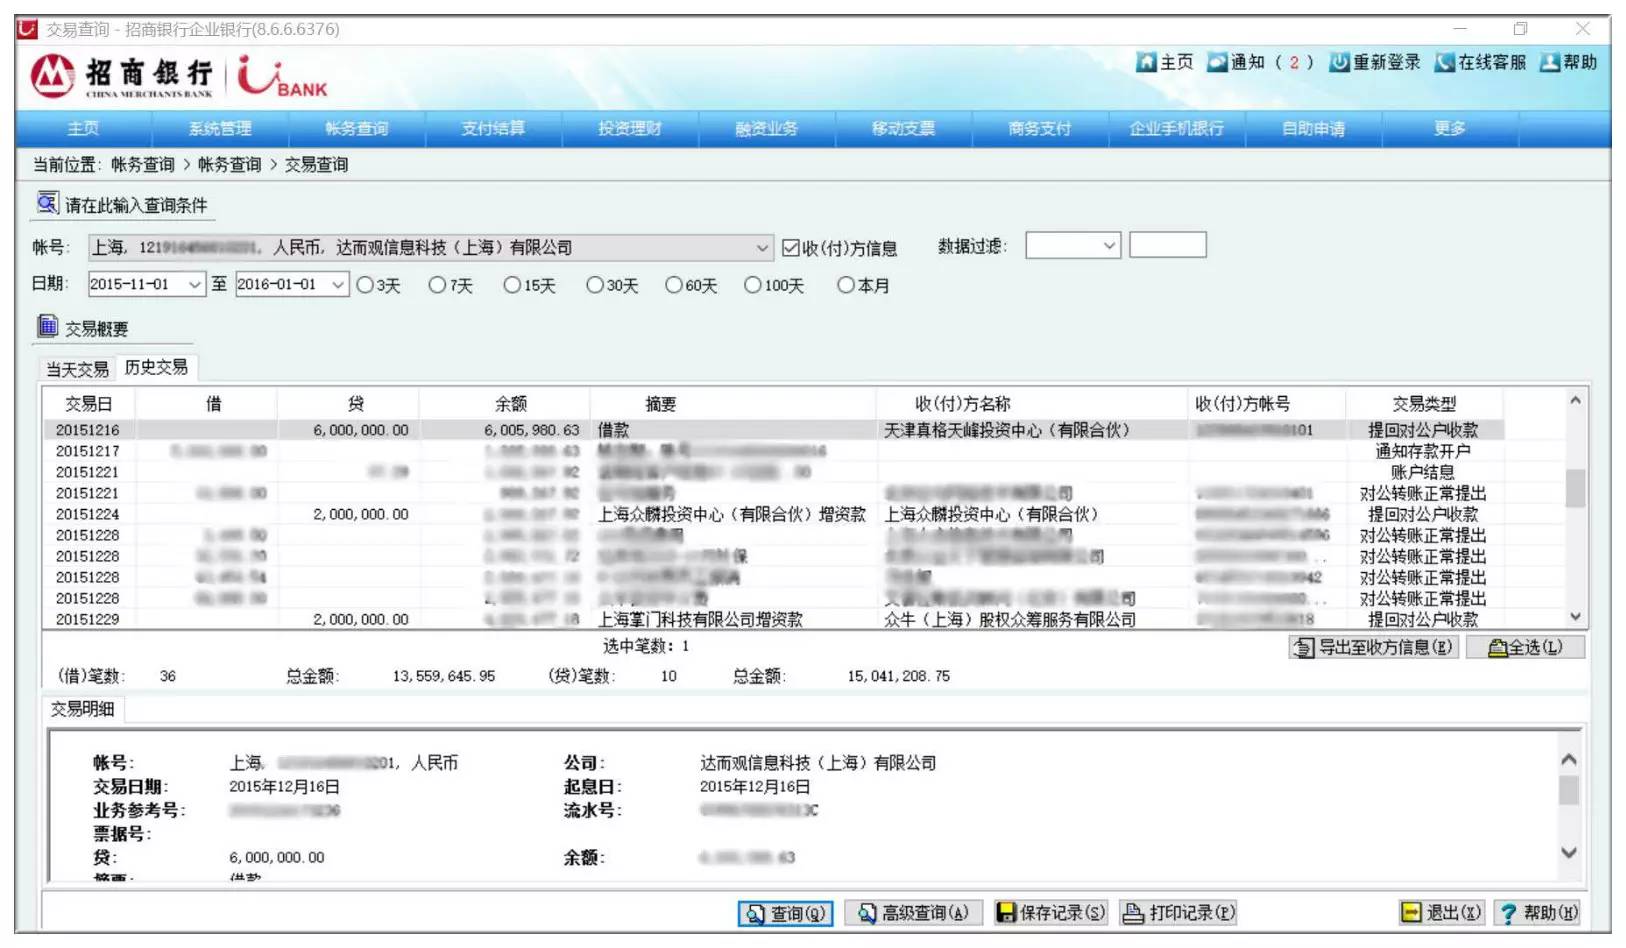
Task: Open the 自助申请 menu
Action: tap(1314, 128)
